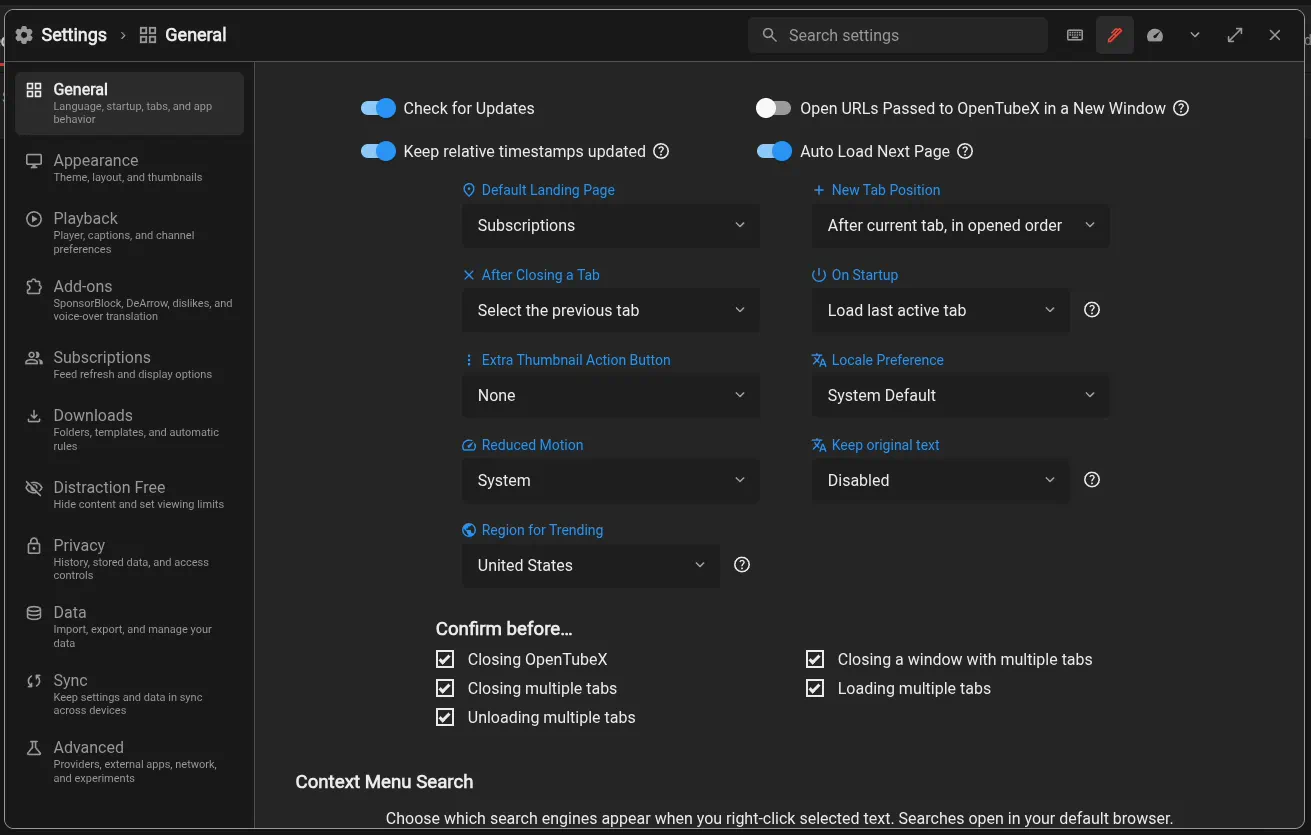Click the On Startup label
The image size is (1311, 835).
pyautogui.click(x=865, y=275)
